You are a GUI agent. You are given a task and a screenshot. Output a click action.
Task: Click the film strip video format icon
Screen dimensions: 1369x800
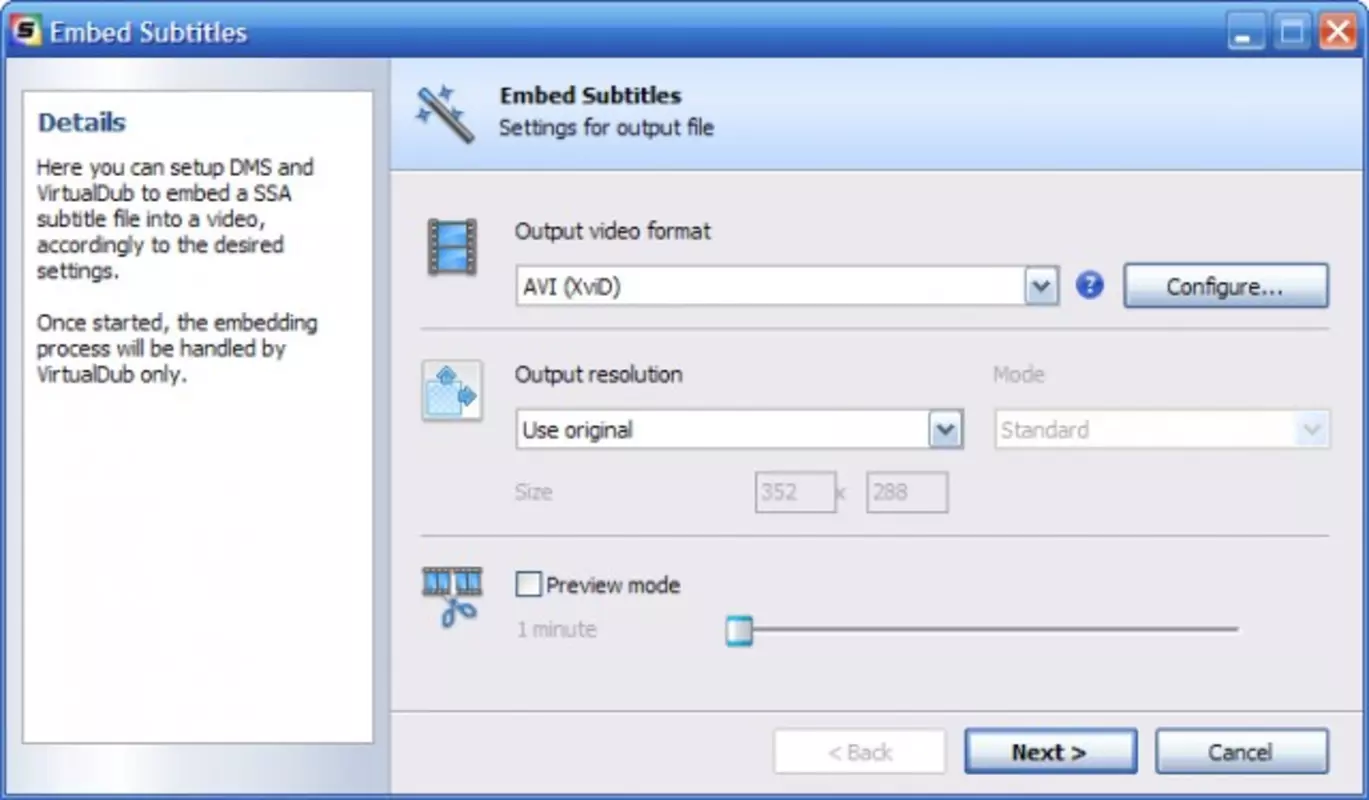click(x=452, y=246)
